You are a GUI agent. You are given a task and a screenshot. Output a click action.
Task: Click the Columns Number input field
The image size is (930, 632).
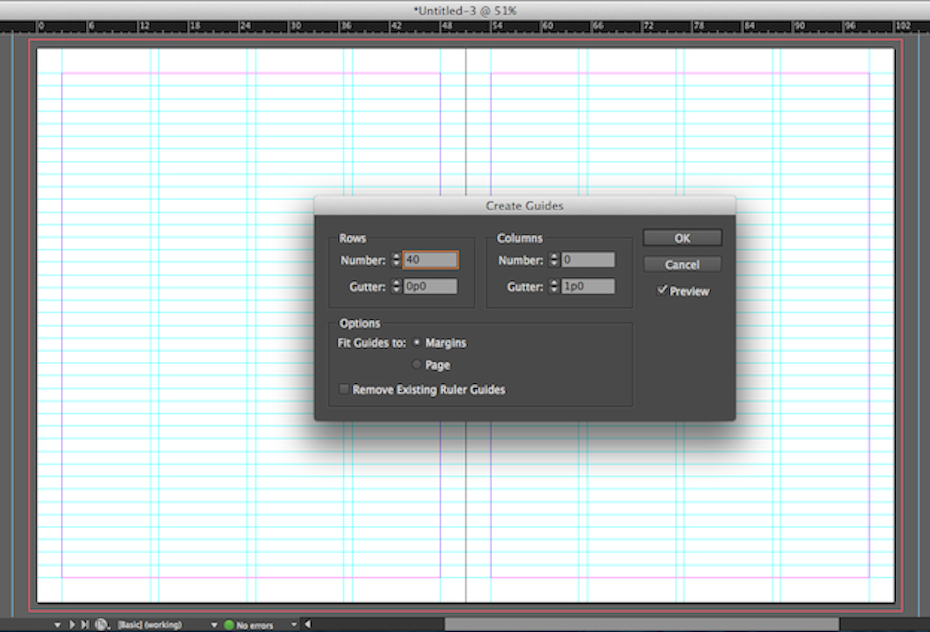587,260
